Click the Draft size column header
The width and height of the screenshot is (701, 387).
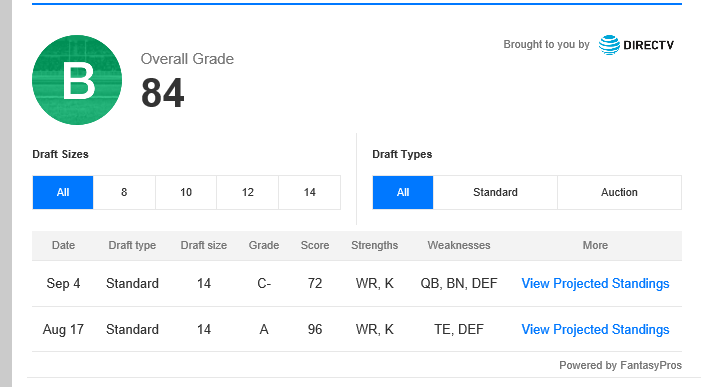204,245
